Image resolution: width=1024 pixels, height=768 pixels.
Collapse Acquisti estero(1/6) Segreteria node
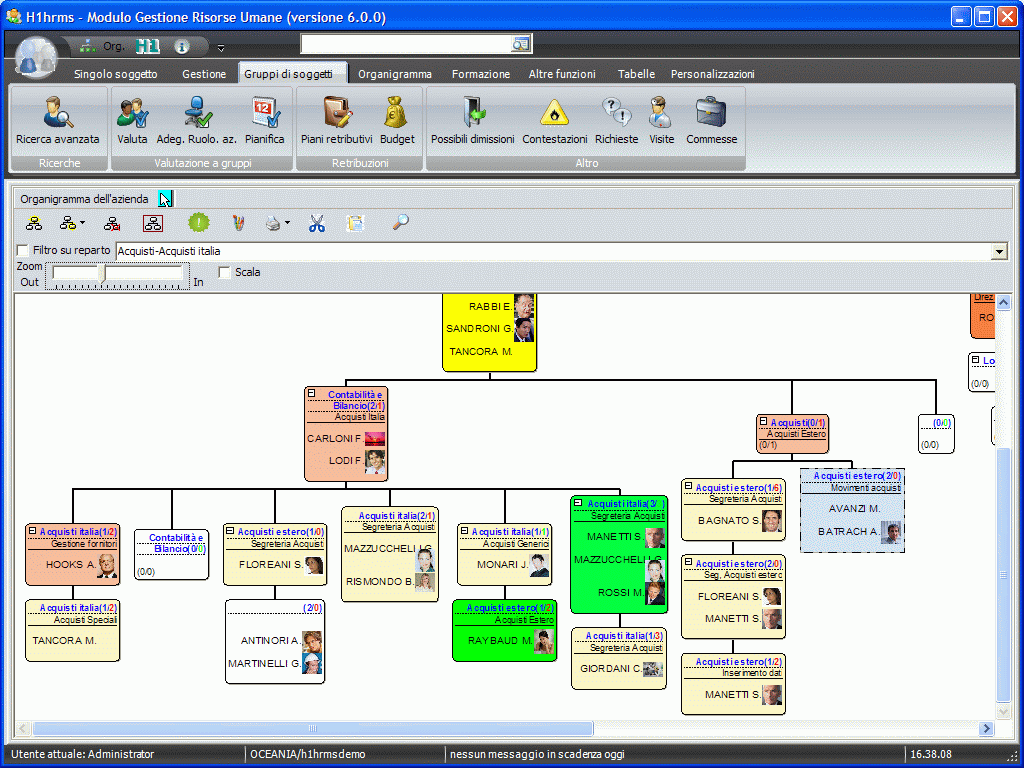[688, 487]
